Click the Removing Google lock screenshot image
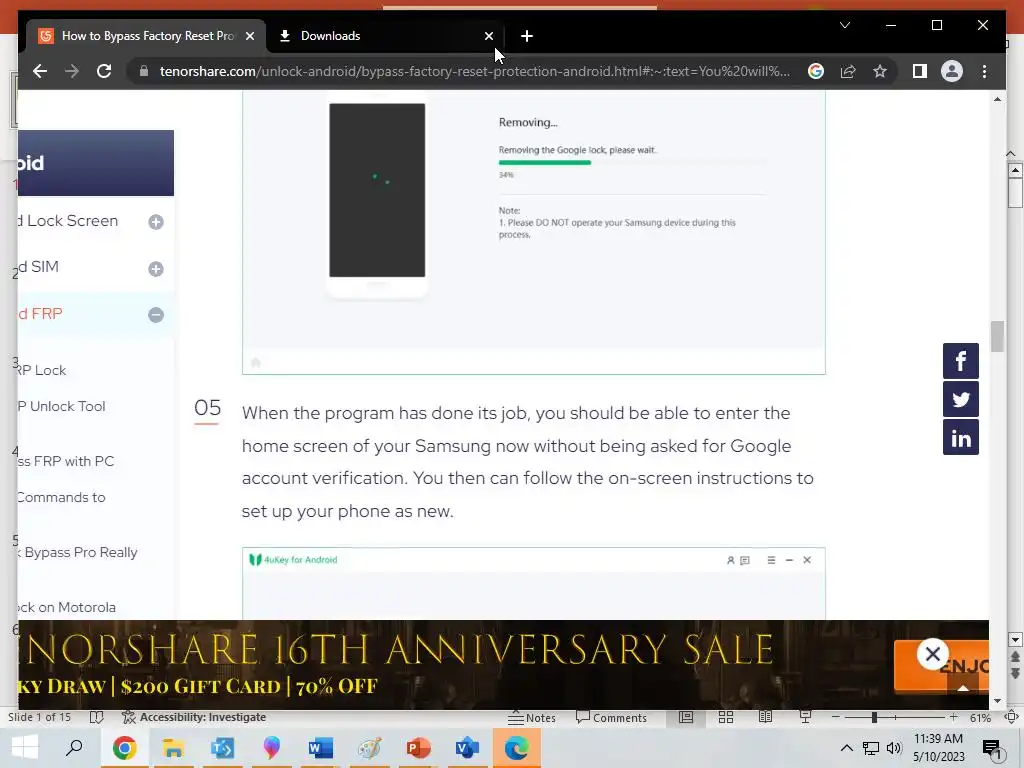The image size is (1024, 768). pyautogui.click(x=534, y=232)
